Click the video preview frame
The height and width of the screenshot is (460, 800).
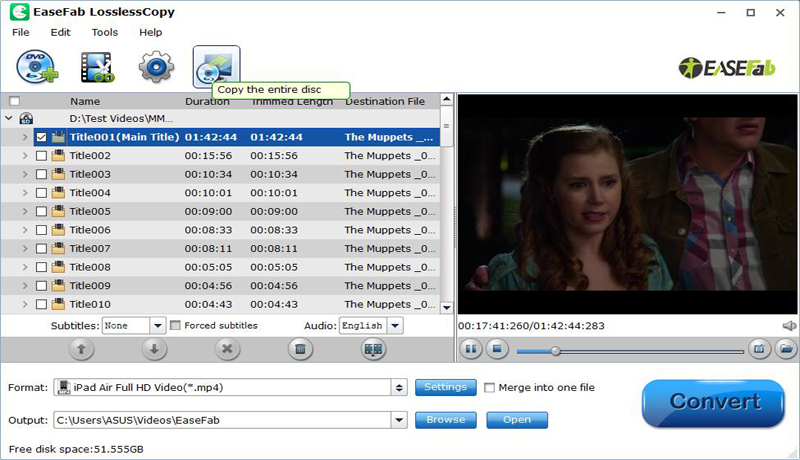tap(628, 204)
